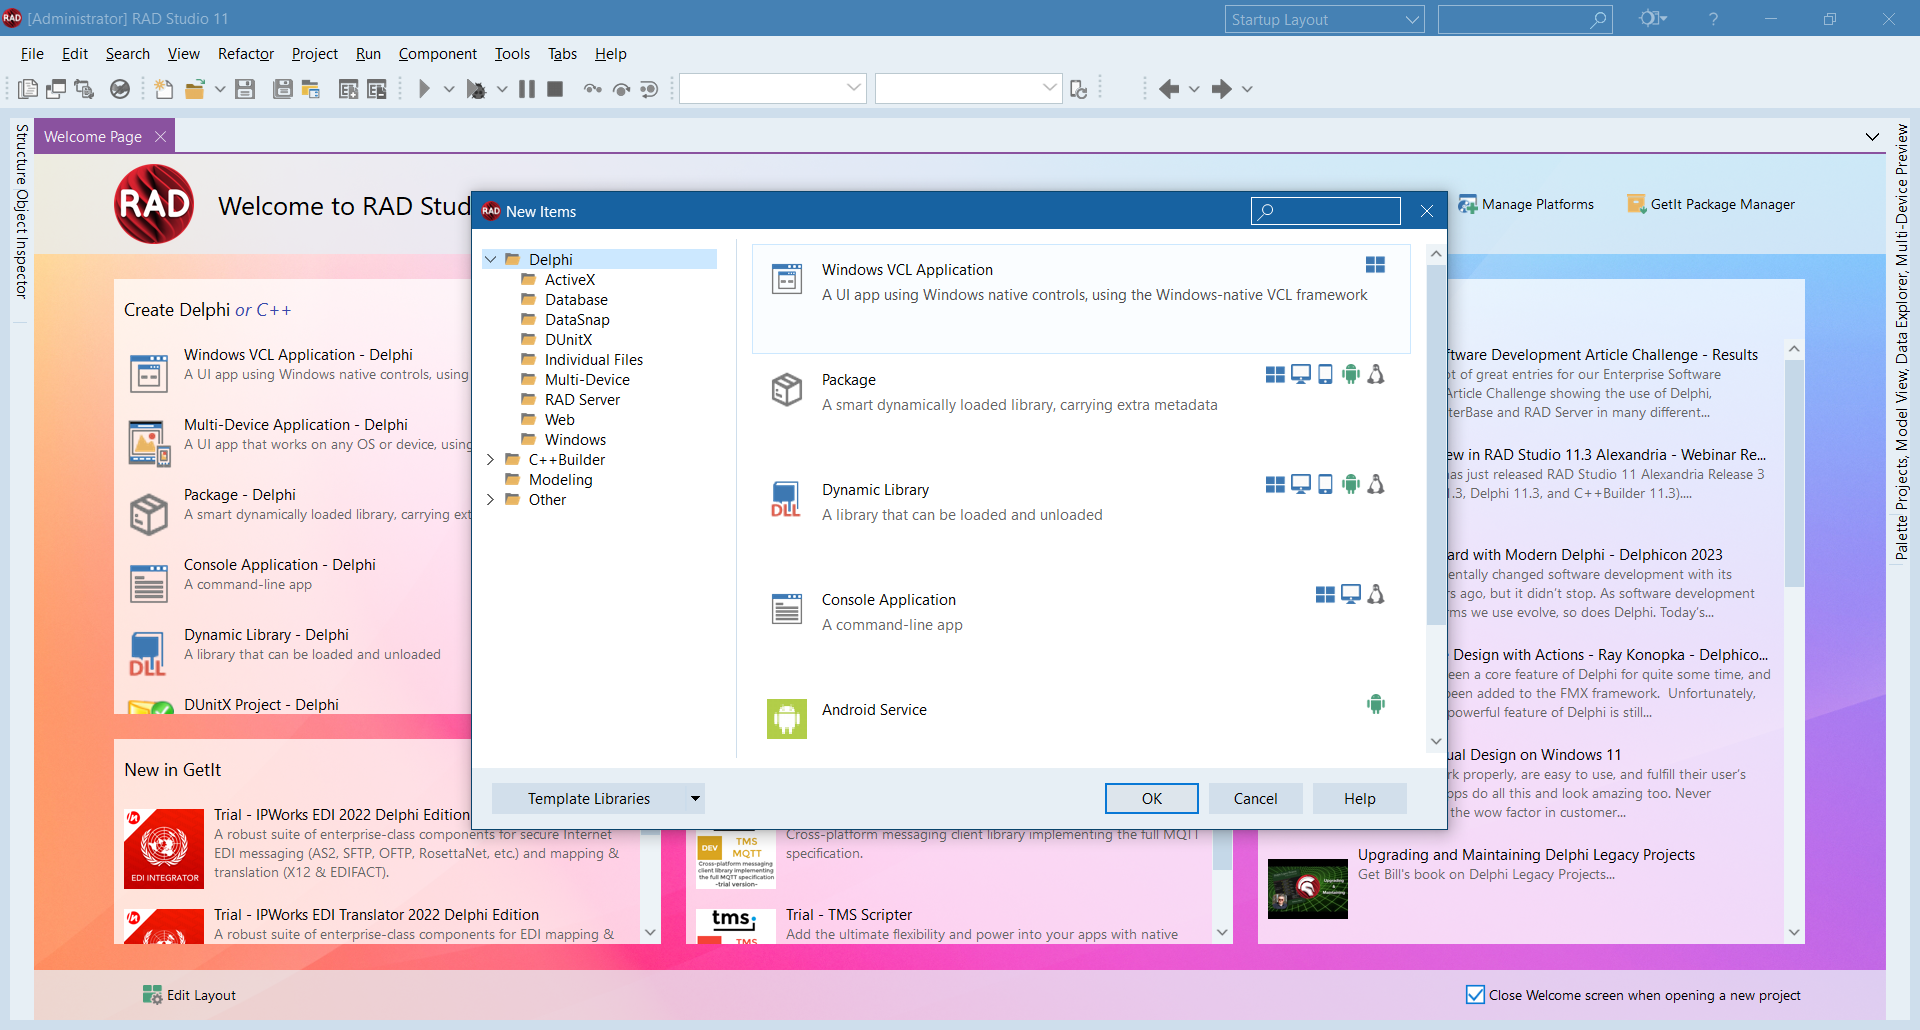Click the title bar IDE search box

coord(1525,19)
